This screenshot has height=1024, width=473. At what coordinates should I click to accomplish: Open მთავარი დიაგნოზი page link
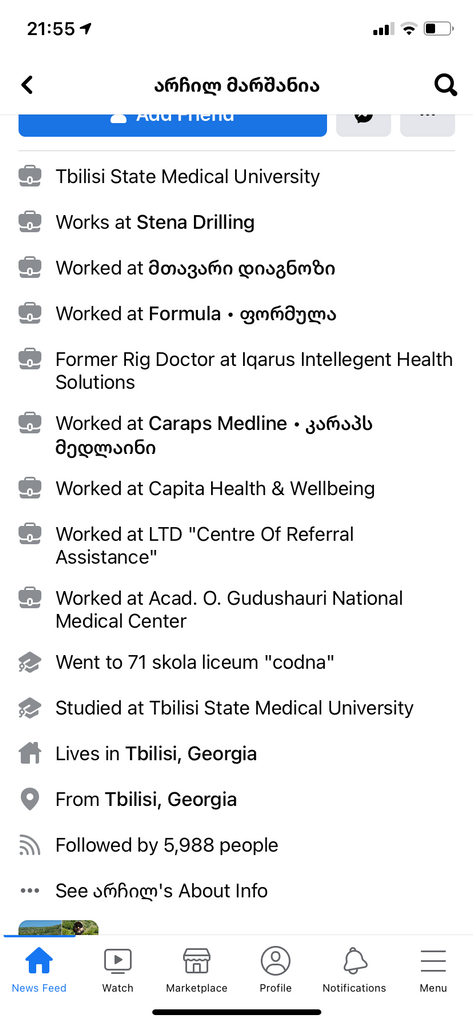pos(242,268)
